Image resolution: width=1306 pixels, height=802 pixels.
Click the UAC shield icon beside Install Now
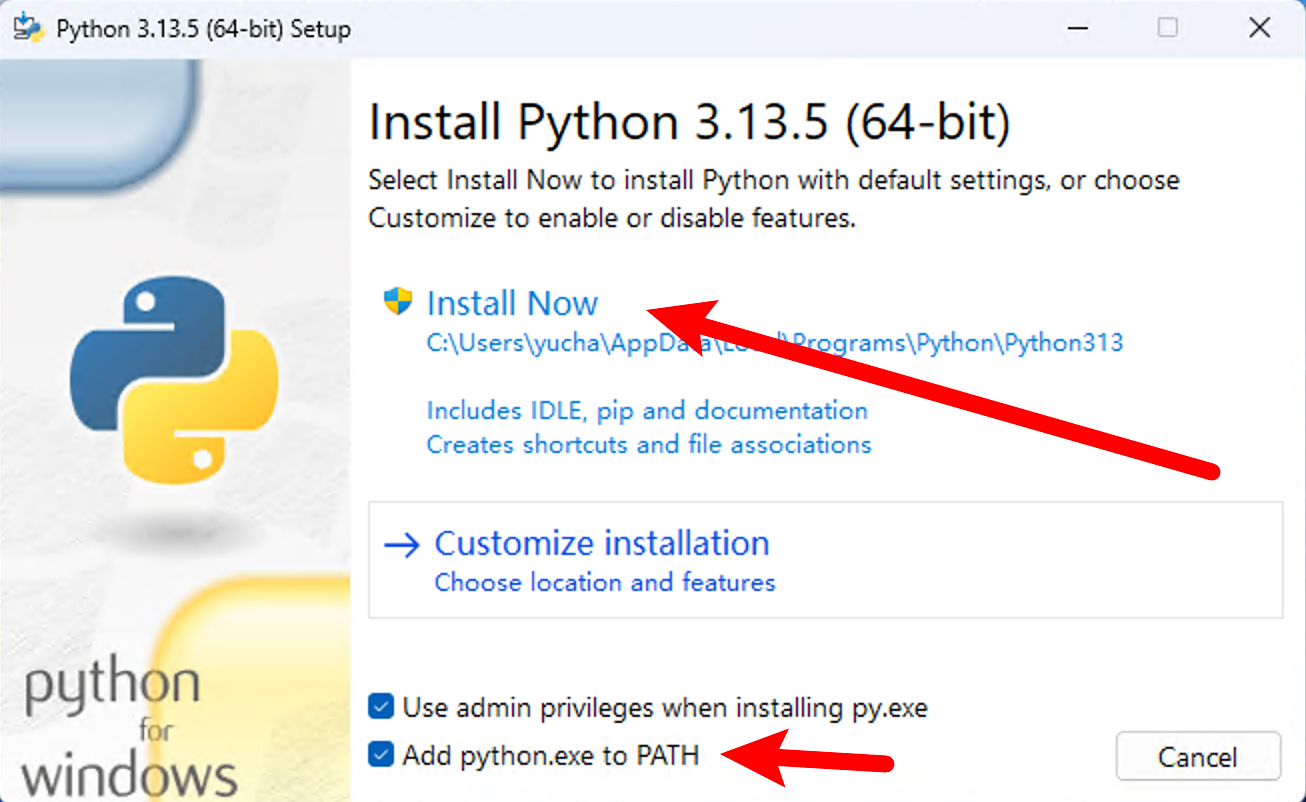point(398,301)
